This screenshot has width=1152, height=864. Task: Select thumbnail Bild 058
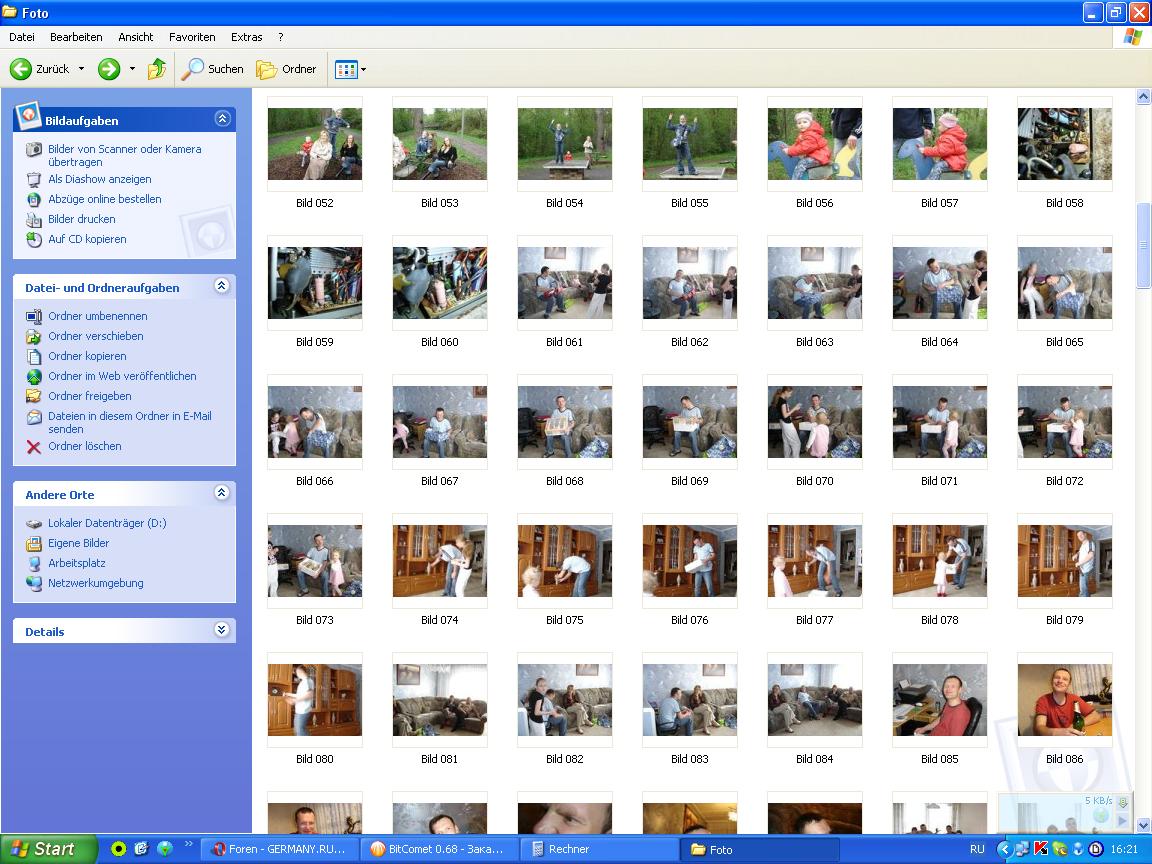[x=1065, y=144]
